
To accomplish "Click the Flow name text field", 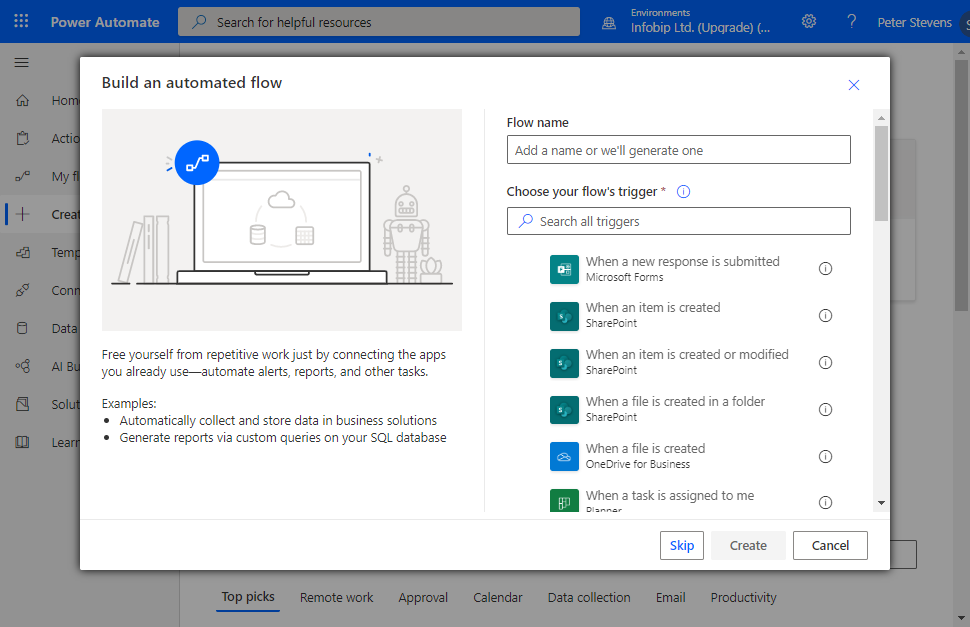I will click(678, 150).
